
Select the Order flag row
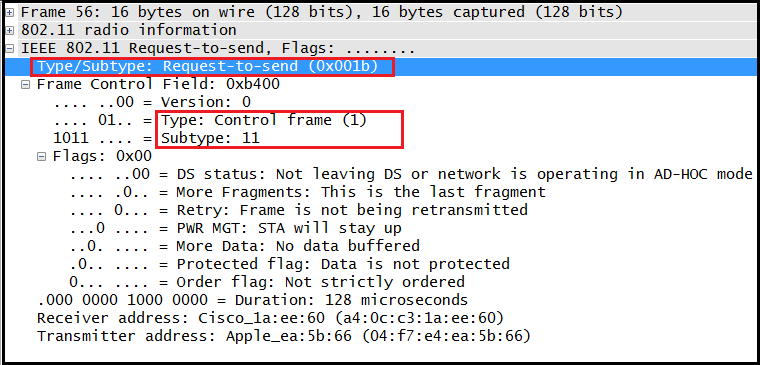pyautogui.click(x=267, y=282)
